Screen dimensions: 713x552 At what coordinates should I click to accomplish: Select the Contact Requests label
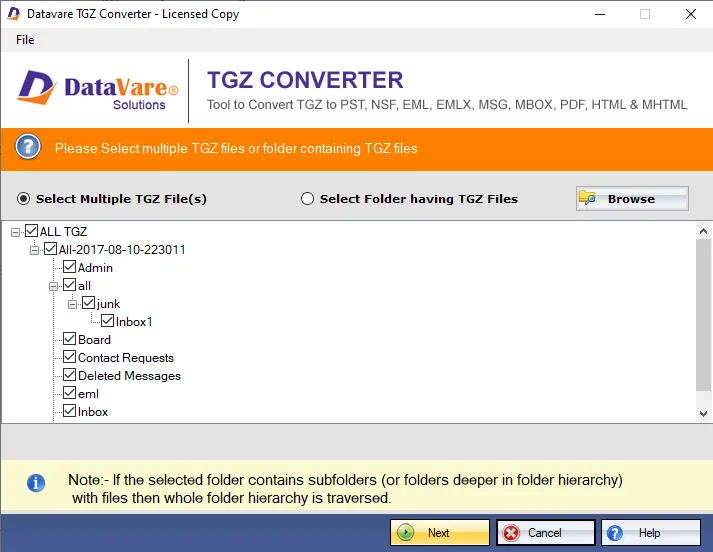[126, 358]
